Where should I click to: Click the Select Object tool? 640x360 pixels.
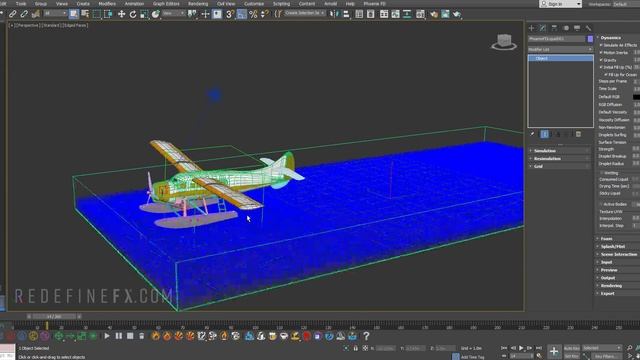73,14
